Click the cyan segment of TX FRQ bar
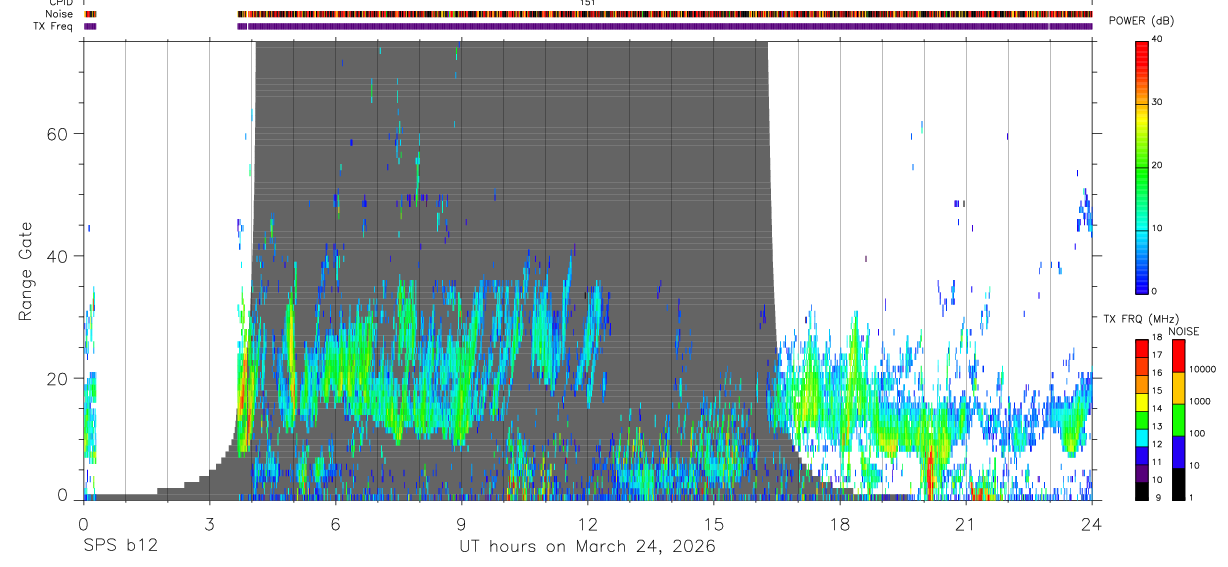 tap(1142, 438)
